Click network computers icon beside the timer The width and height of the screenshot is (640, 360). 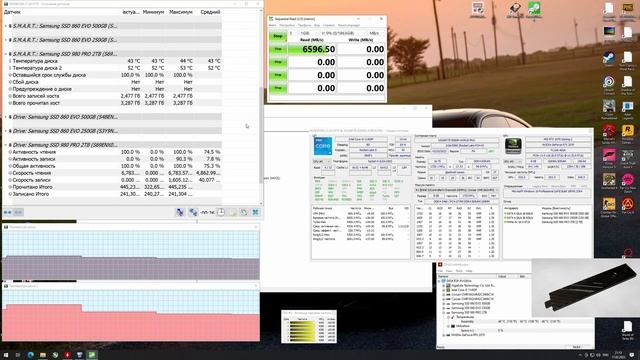pos(193,212)
